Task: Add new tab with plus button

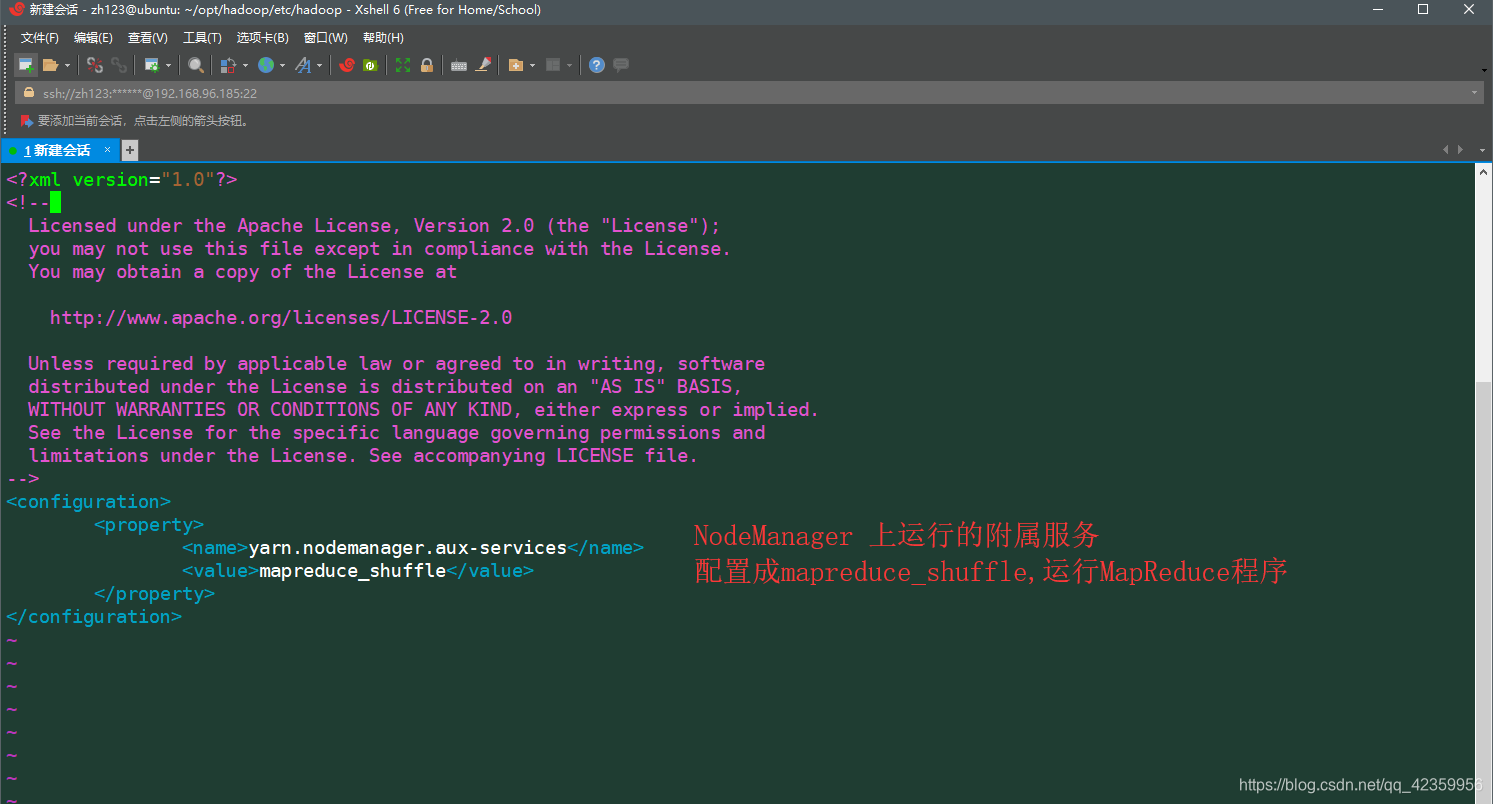Action: pos(130,150)
